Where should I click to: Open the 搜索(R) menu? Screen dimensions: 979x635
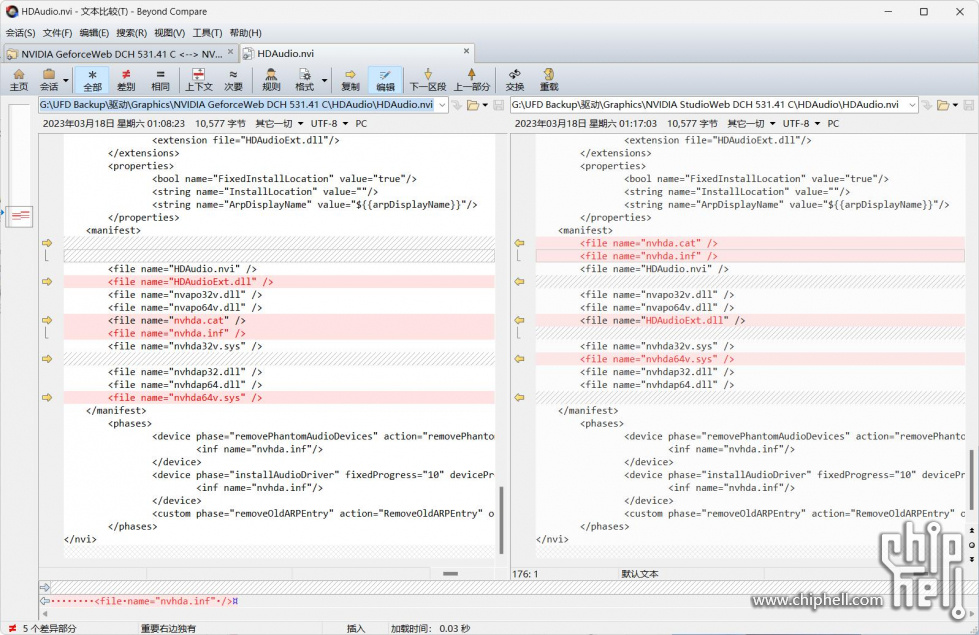click(131, 33)
